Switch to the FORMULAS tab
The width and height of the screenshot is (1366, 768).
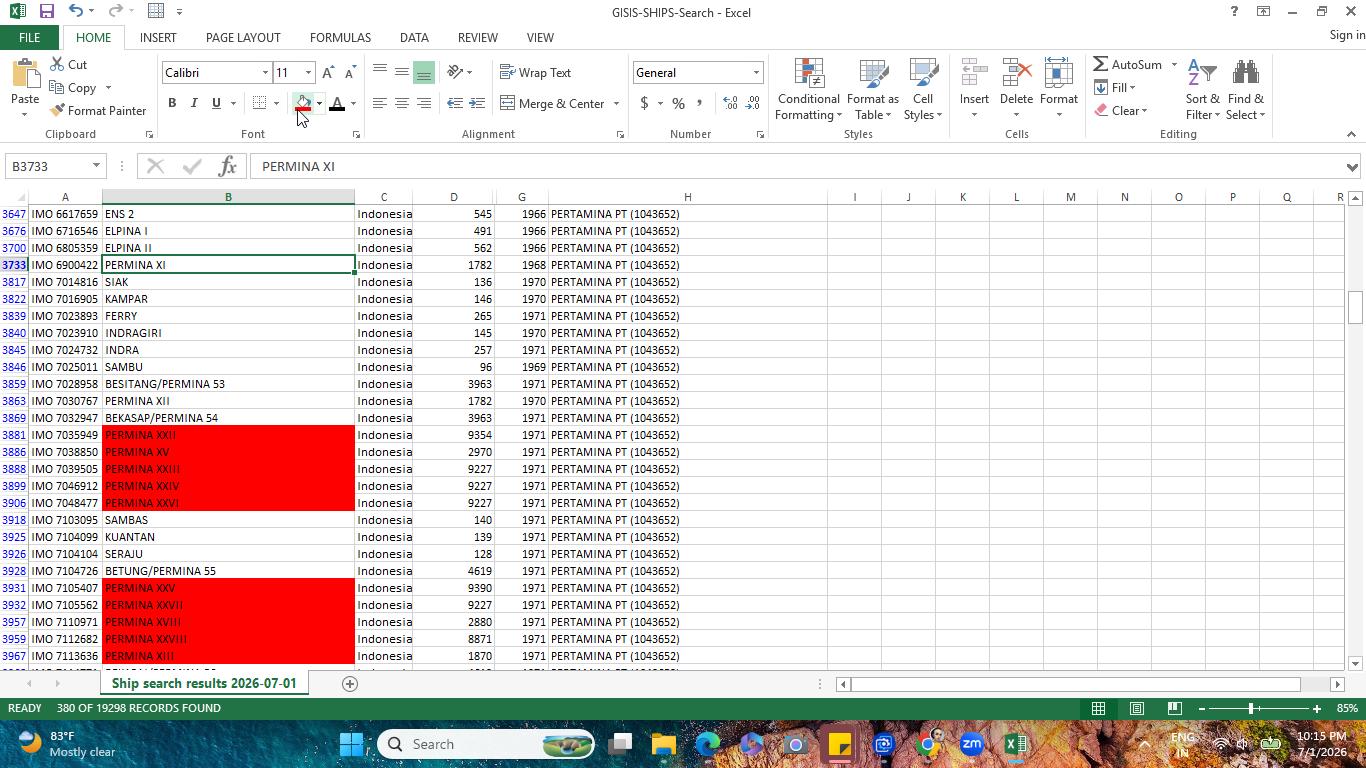[x=340, y=37]
